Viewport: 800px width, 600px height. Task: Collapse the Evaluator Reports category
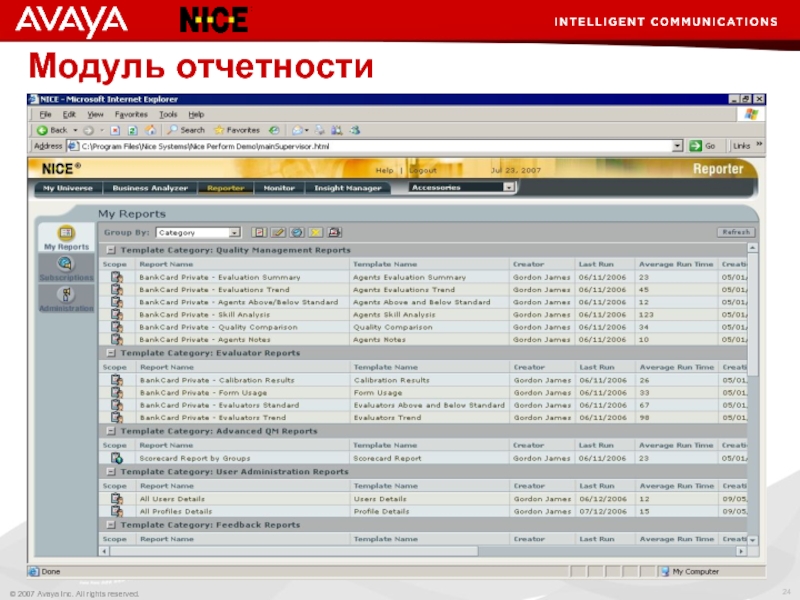click(112, 353)
